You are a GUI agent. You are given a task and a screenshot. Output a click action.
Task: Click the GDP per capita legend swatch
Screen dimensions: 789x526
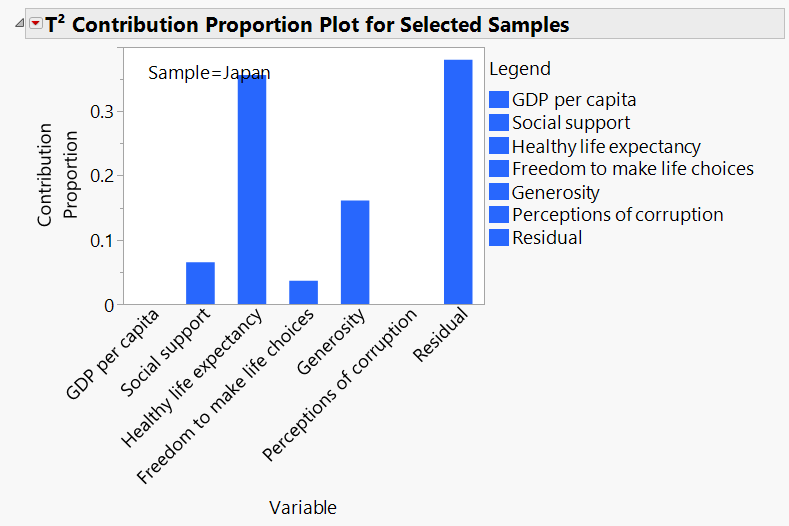coord(499,99)
